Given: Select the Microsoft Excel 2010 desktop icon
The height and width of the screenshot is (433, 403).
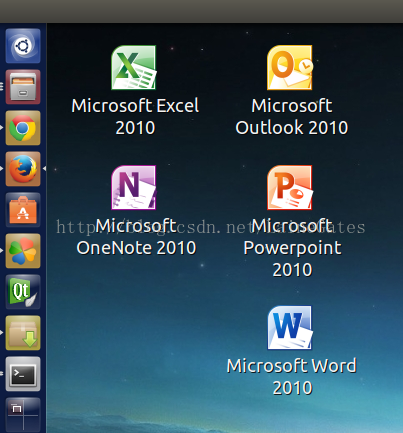Looking at the screenshot, I should [134, 68].
